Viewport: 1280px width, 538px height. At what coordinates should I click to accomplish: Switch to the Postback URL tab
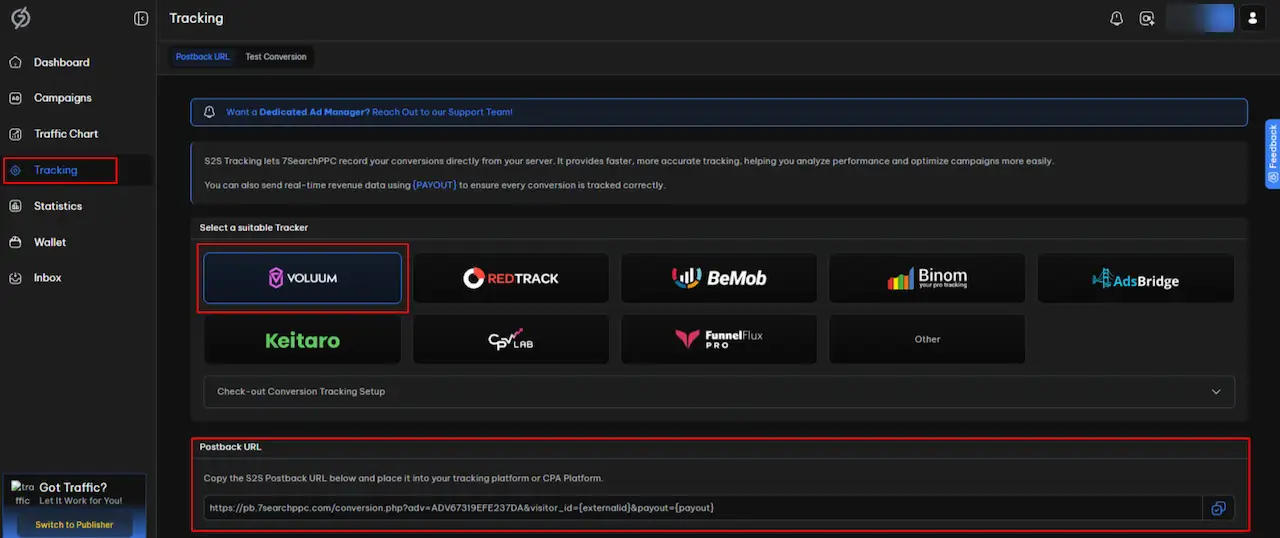tap(202, 57)
